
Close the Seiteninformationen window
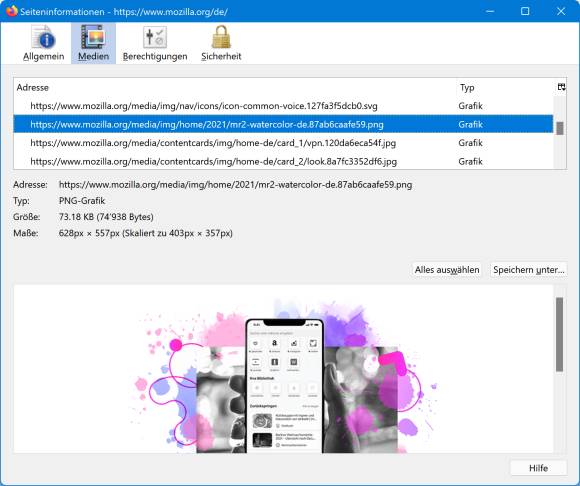(x=561, y=11)
